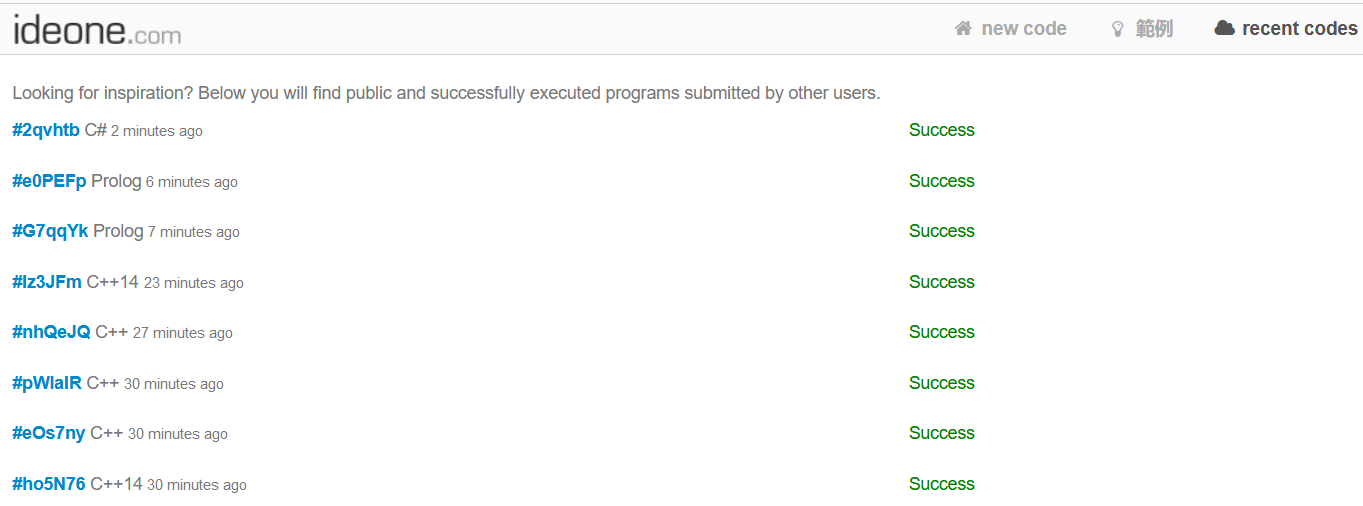This screenshot has height=506, width=1363.
Task: View C++14 code #lz3JFm
Action: tap(47, 282)
